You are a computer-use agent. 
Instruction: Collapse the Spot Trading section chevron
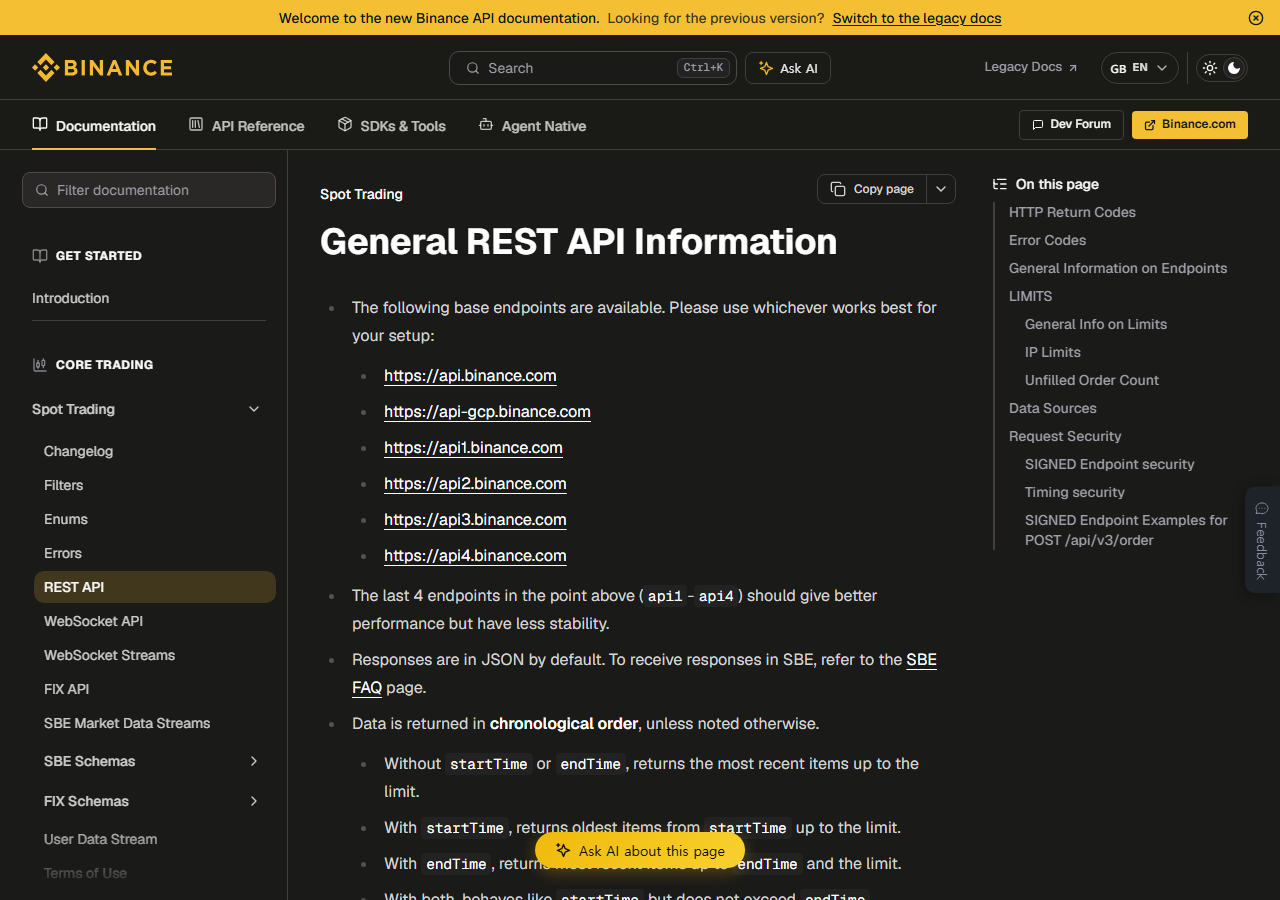click(254, 409)
